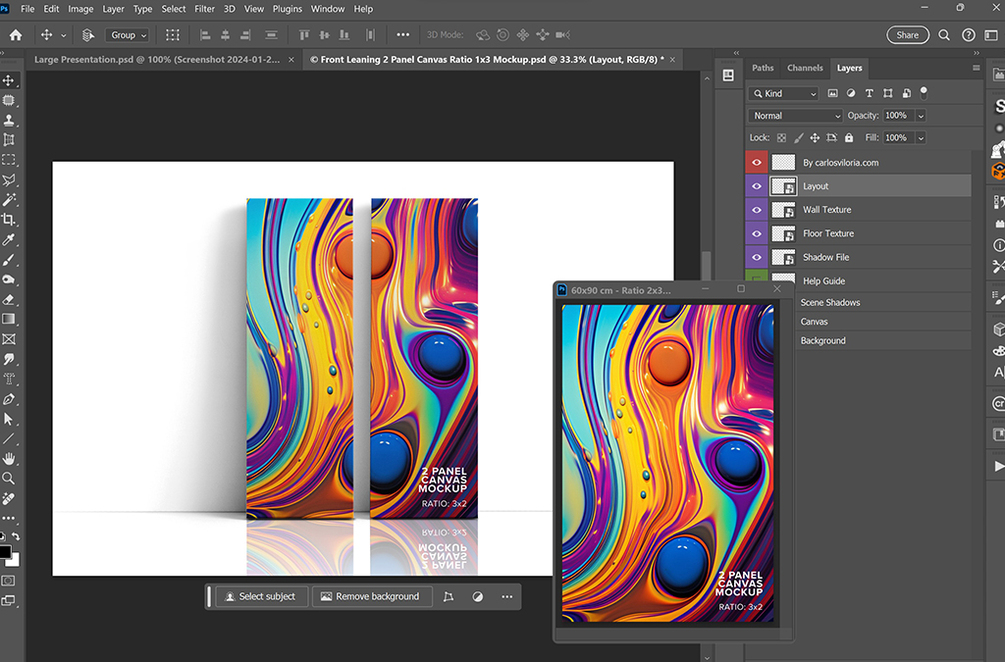Select the Move tool in the toolbox
This screenshot has height=662, width=1005.
click(x=9, y=80)
